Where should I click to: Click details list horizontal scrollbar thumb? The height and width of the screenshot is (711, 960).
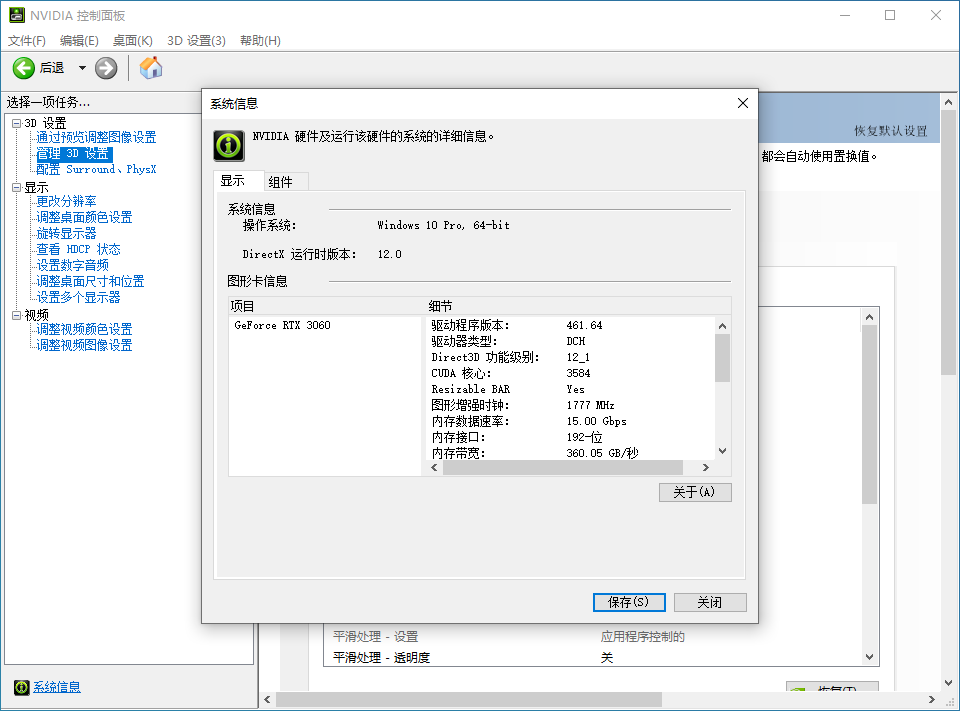click(563, 467)
